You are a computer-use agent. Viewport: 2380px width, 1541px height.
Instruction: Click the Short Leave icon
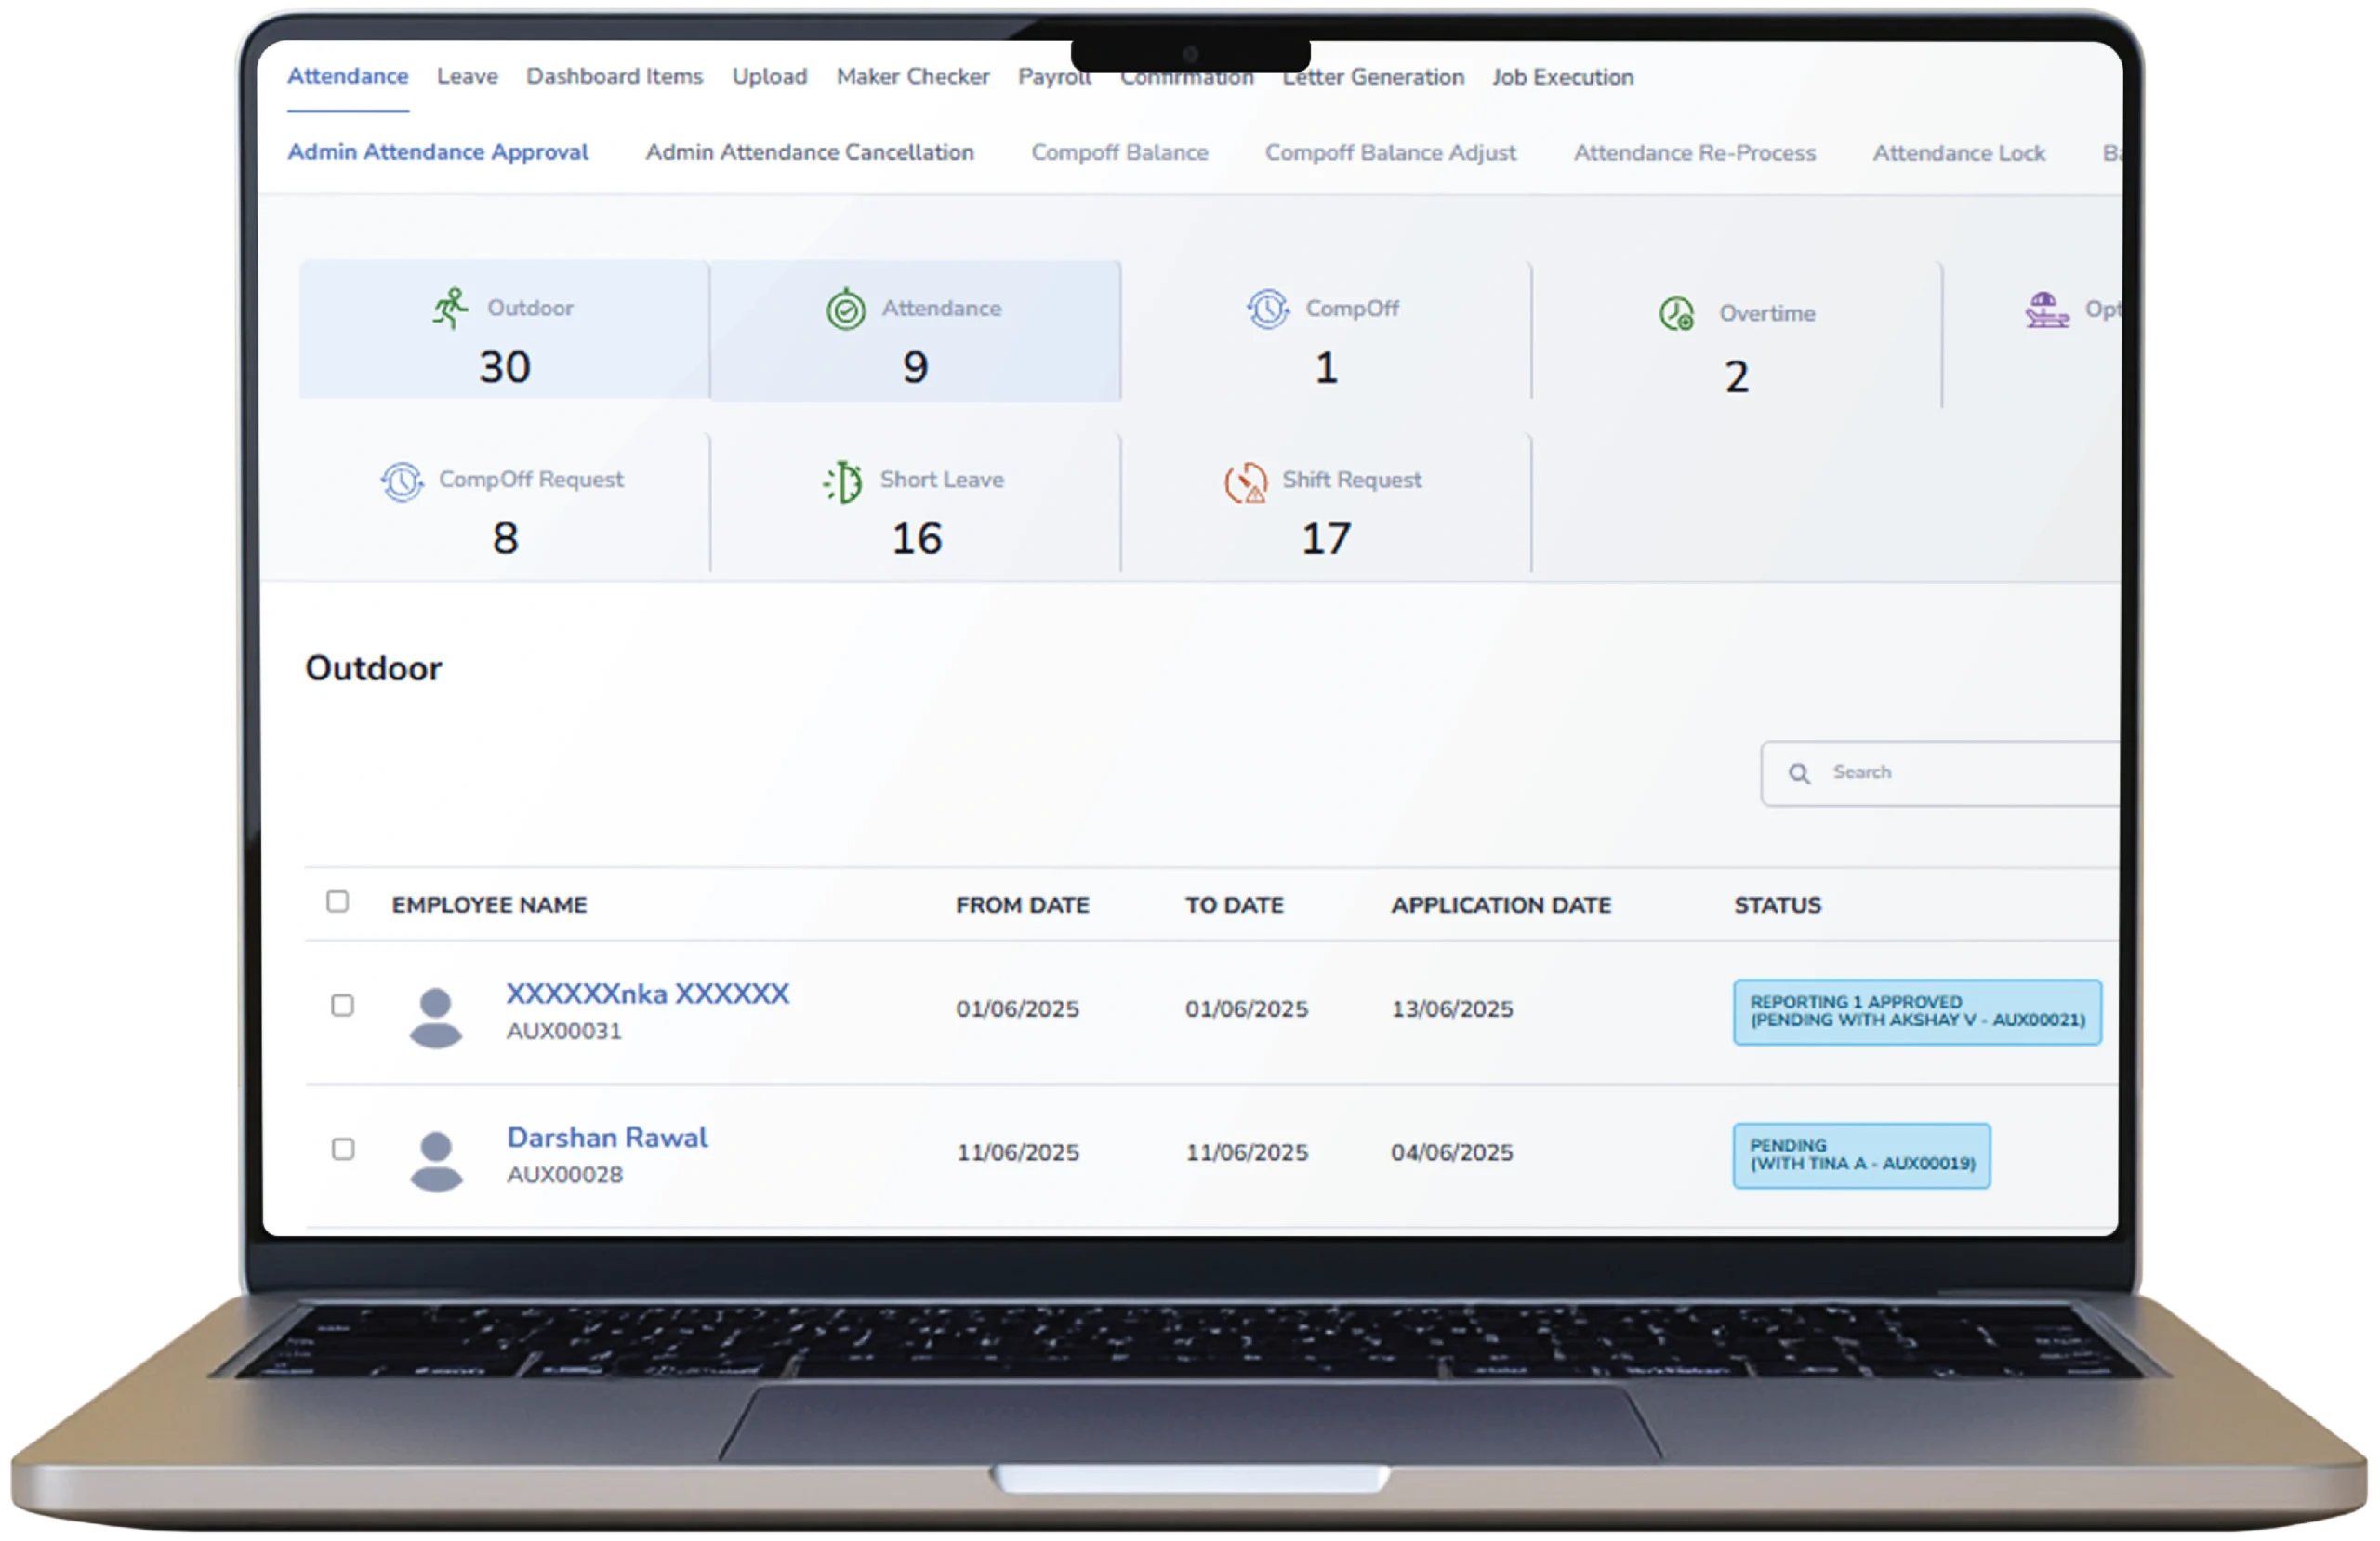(x=843, y=482)
